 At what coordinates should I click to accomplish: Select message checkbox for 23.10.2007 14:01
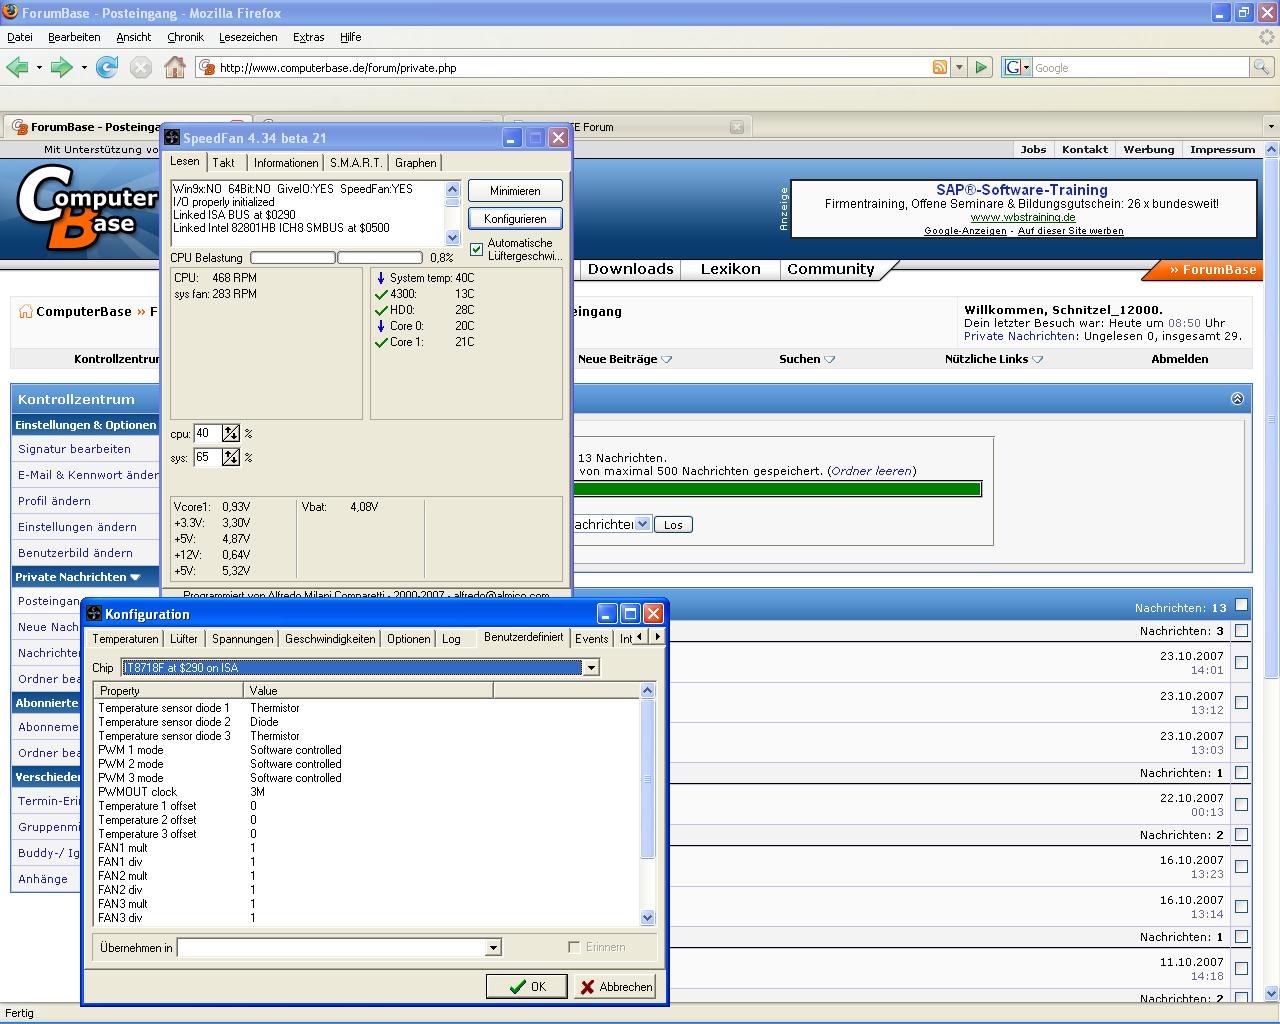pos(1241,663)
